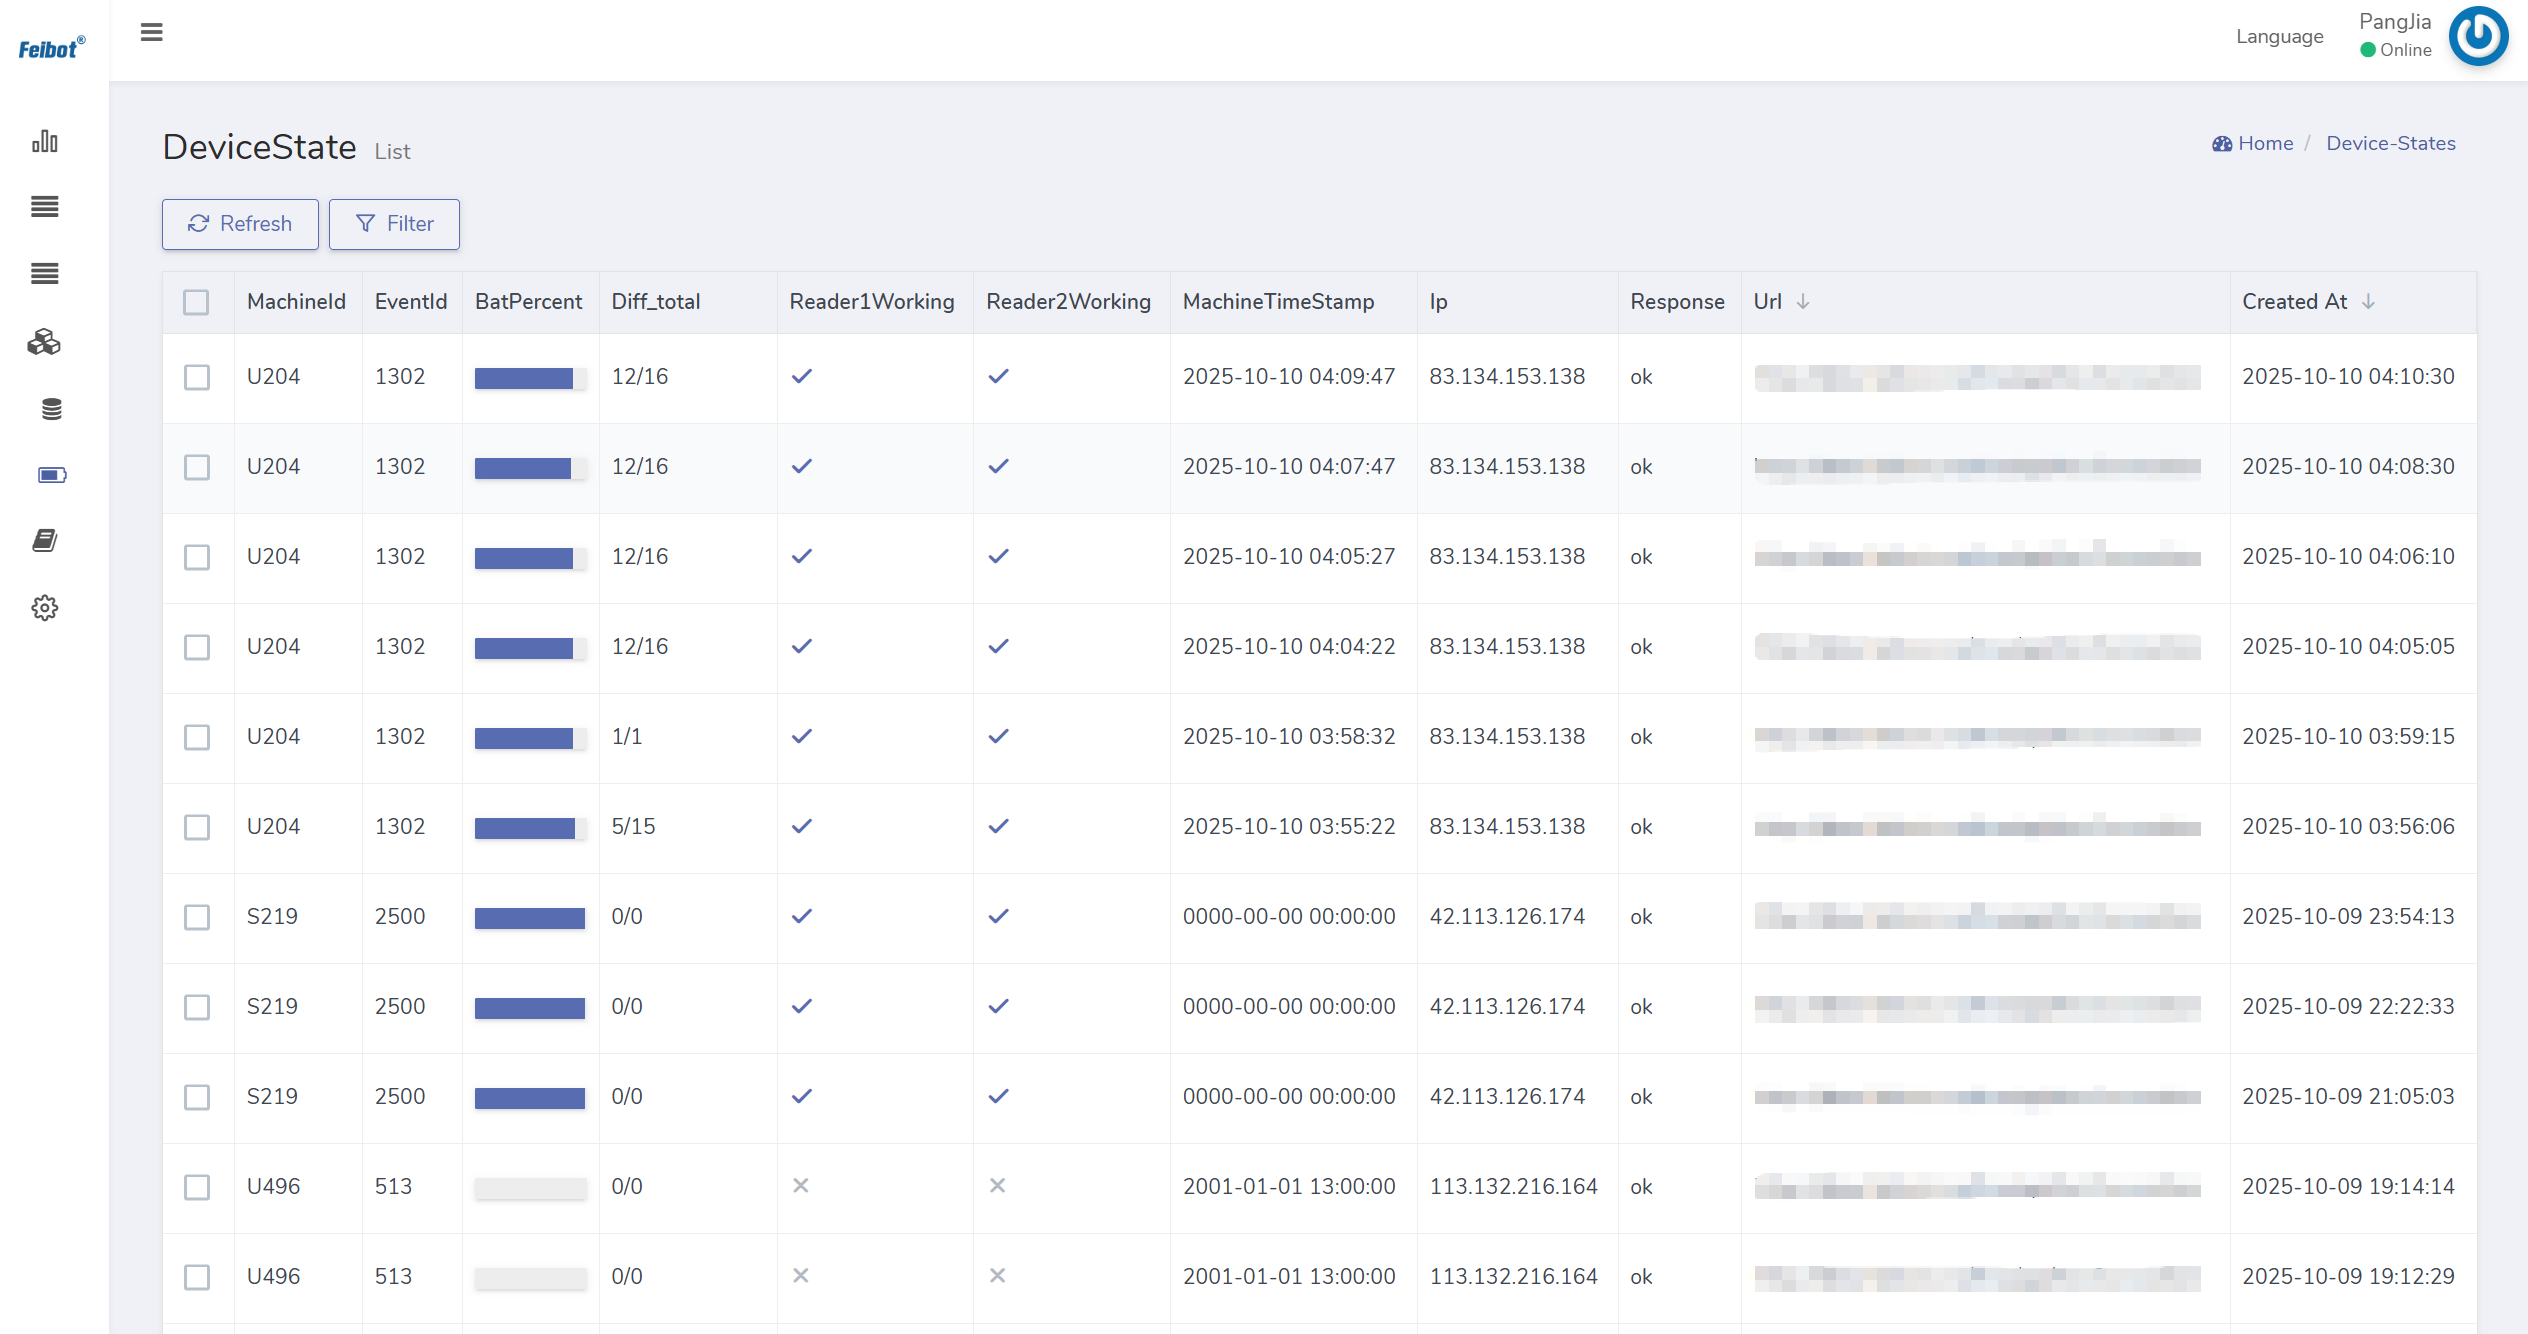This screenshot has height=1334, width=2528.
Task: Click the blue power avatar icon
Action: coord(2478,36)
